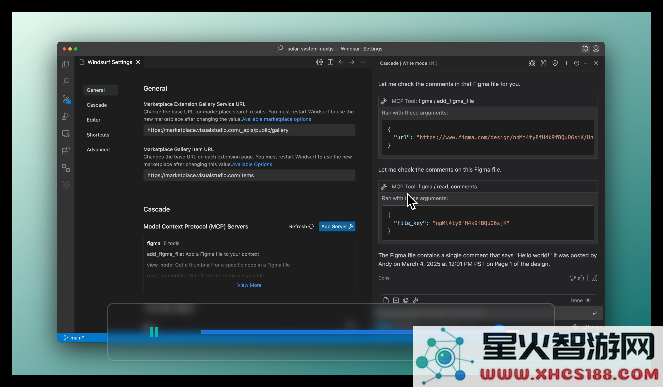Open the Done dropdown in Cascade input bar
Viewport: 663px width, 387px height.
click(x=580, y=300)
